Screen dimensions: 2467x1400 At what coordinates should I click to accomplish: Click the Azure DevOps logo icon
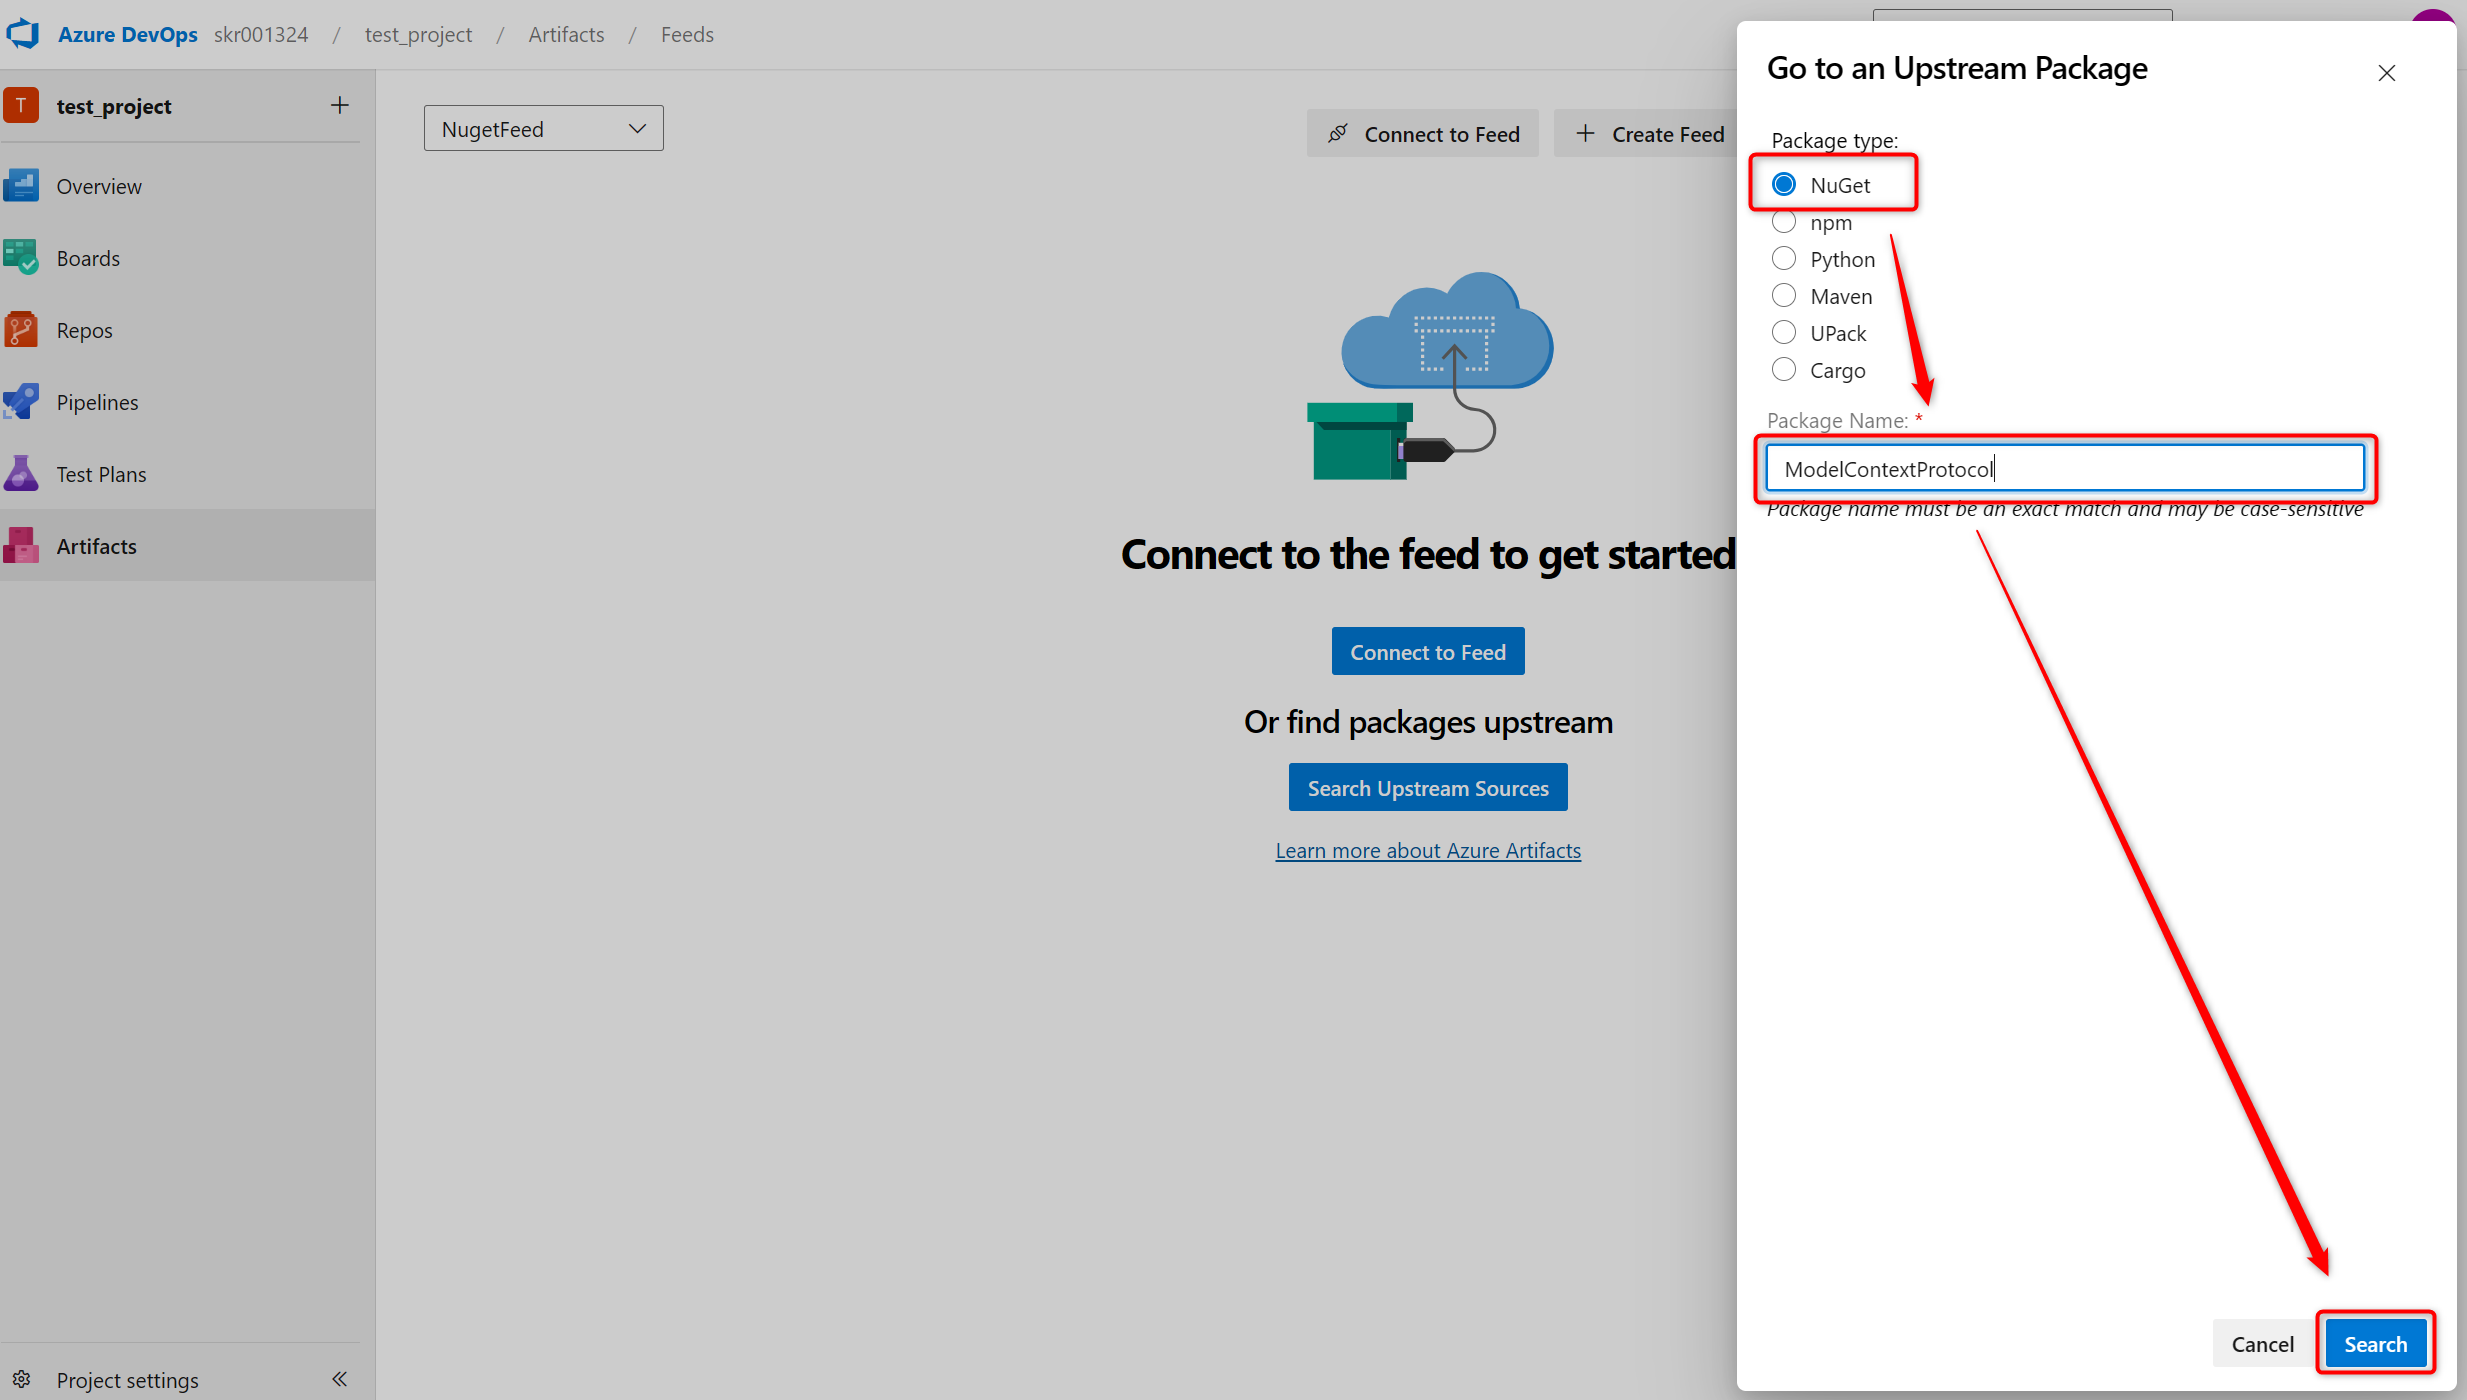coord(22,34)
